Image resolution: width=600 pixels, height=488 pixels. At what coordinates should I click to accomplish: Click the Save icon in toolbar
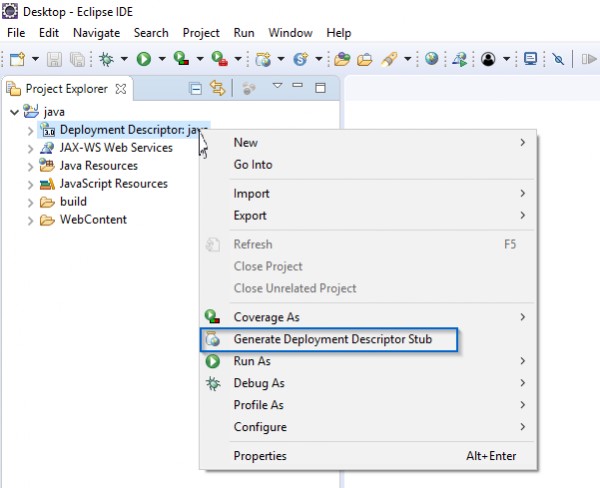(53, 59)
